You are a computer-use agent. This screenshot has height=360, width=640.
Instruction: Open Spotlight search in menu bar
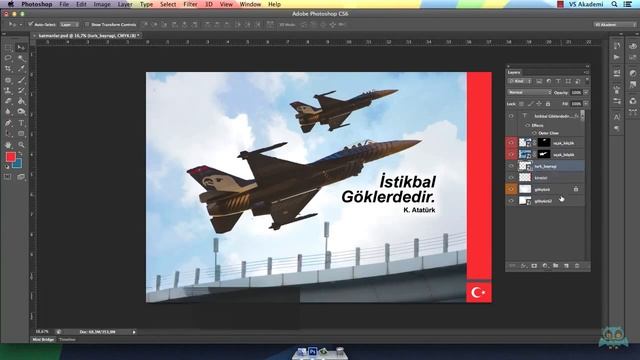(x=614, y=4)
